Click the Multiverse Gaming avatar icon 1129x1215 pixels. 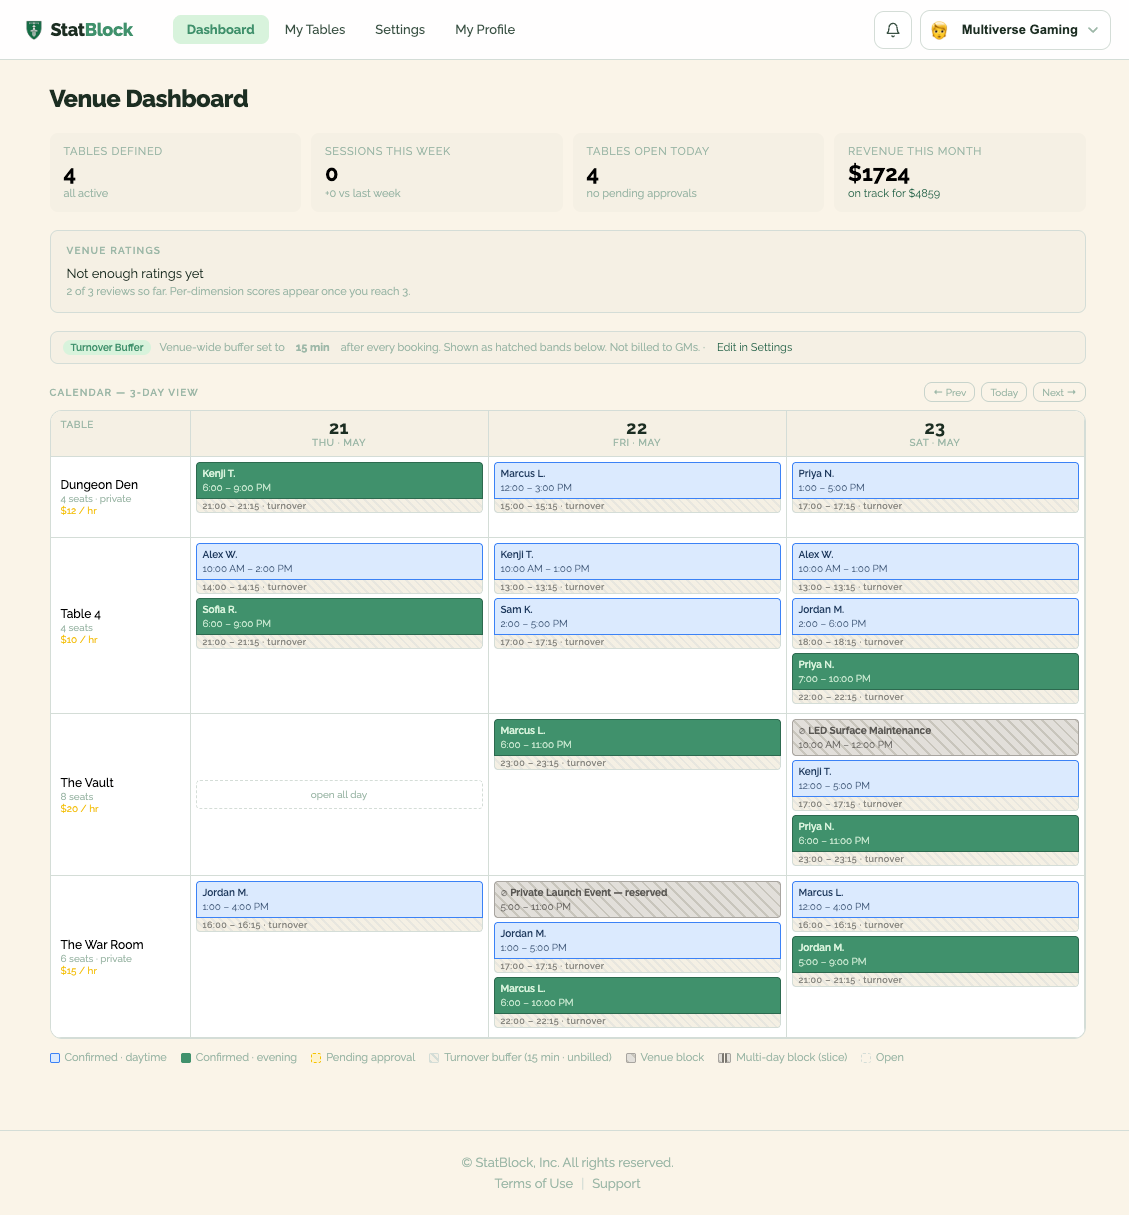click(939, 30)
